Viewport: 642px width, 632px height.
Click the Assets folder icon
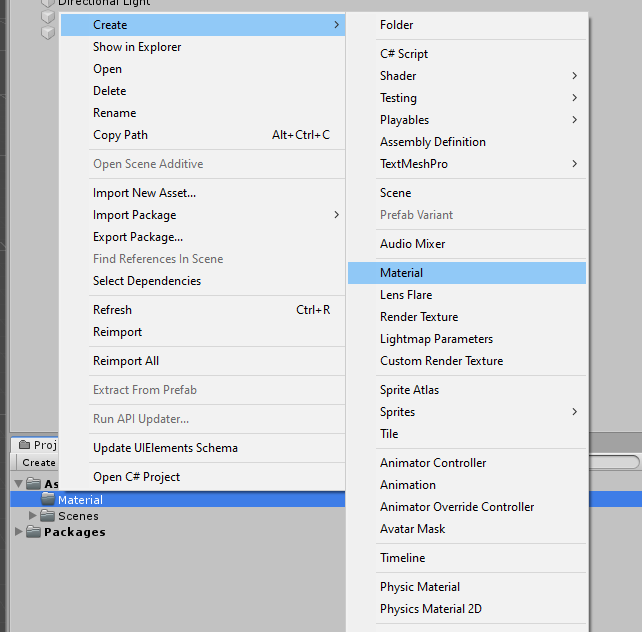[34, 484]
